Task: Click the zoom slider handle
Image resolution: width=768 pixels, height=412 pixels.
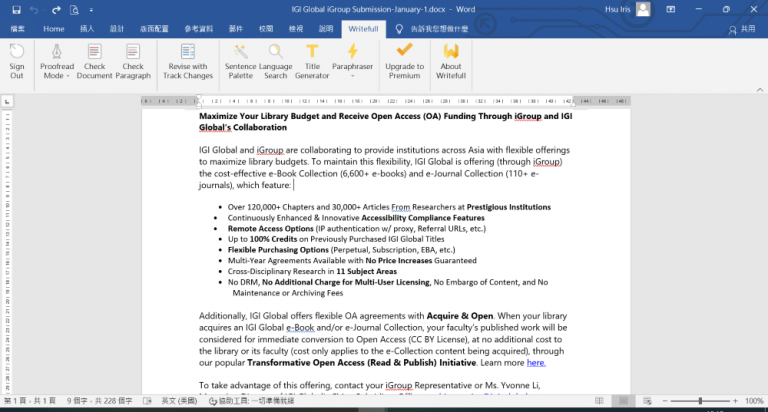Action: pos(700,401)
